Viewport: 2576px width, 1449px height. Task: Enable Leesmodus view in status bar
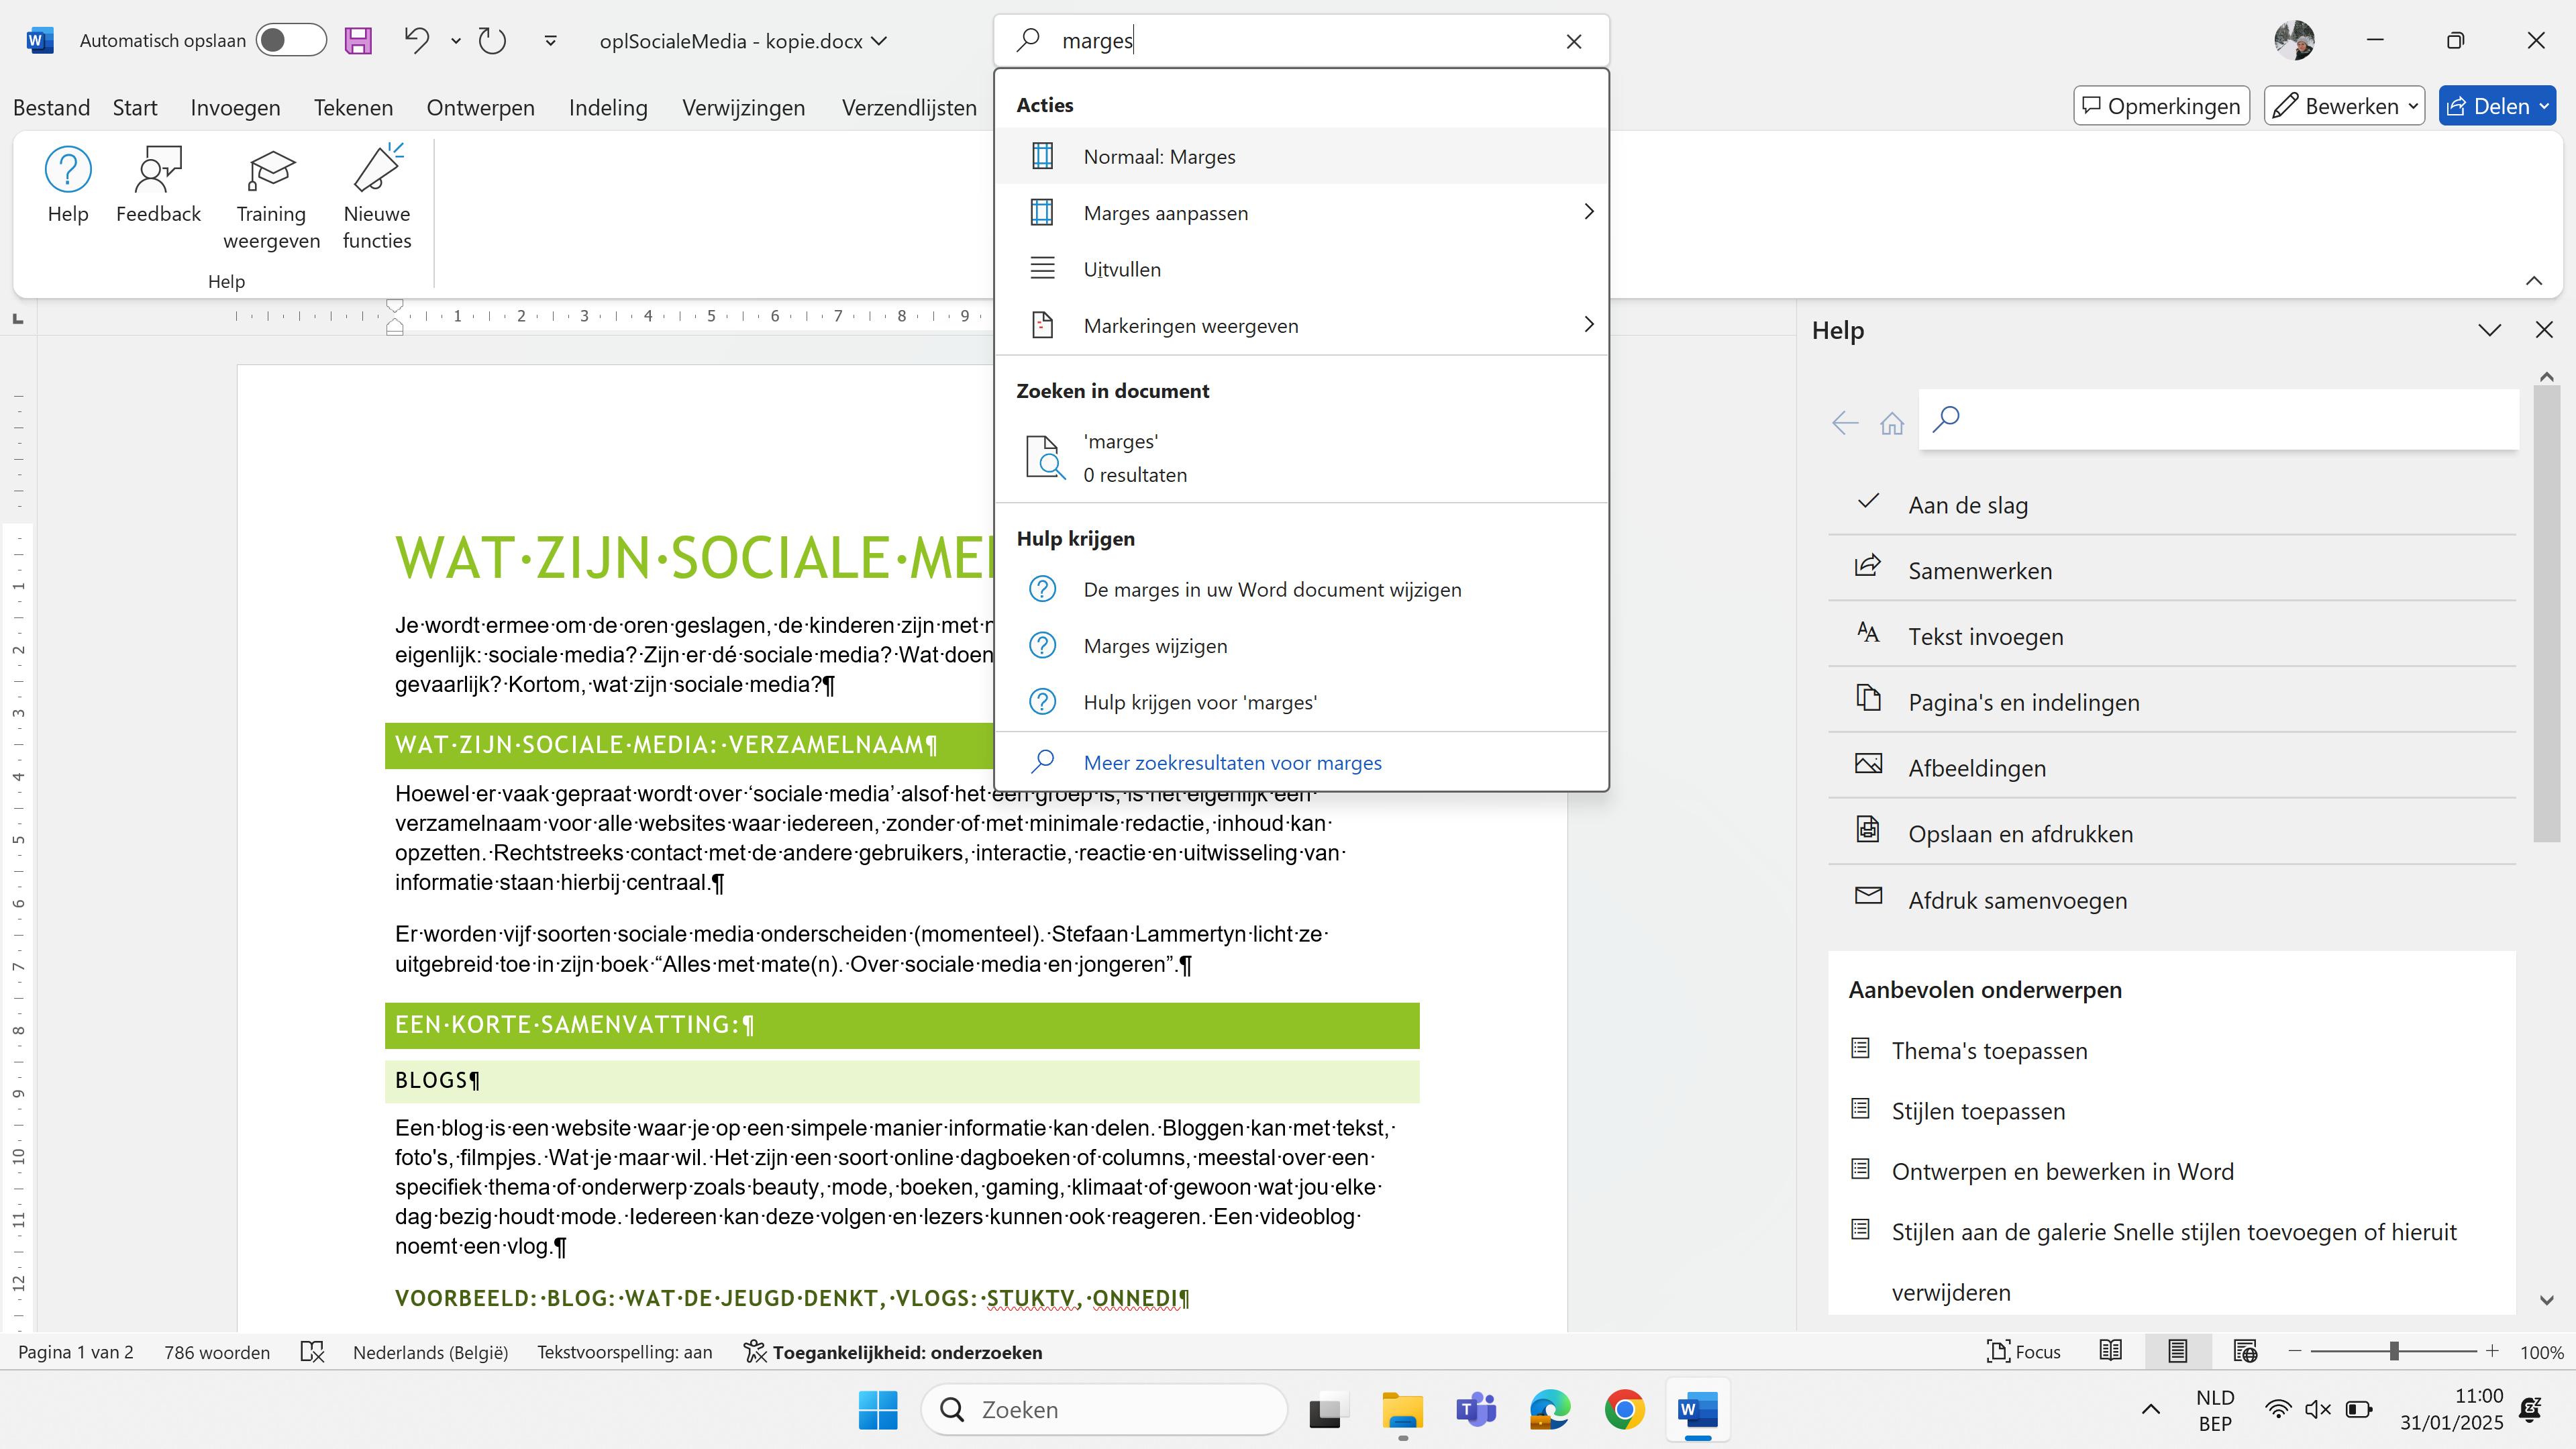[2110, 1352]
